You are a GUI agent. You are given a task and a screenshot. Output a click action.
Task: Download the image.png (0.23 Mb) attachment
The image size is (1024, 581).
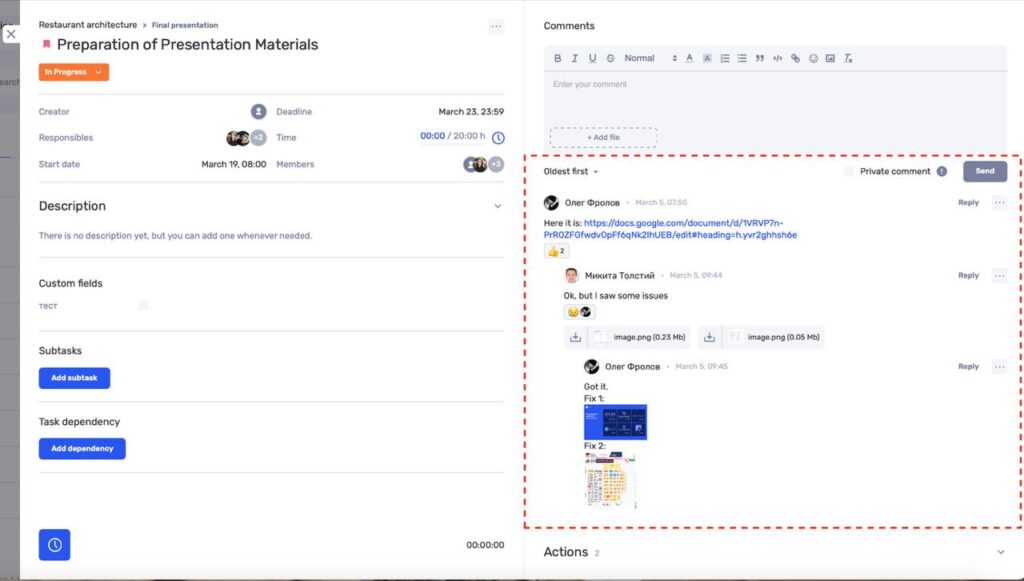click(x=575, y=338)
